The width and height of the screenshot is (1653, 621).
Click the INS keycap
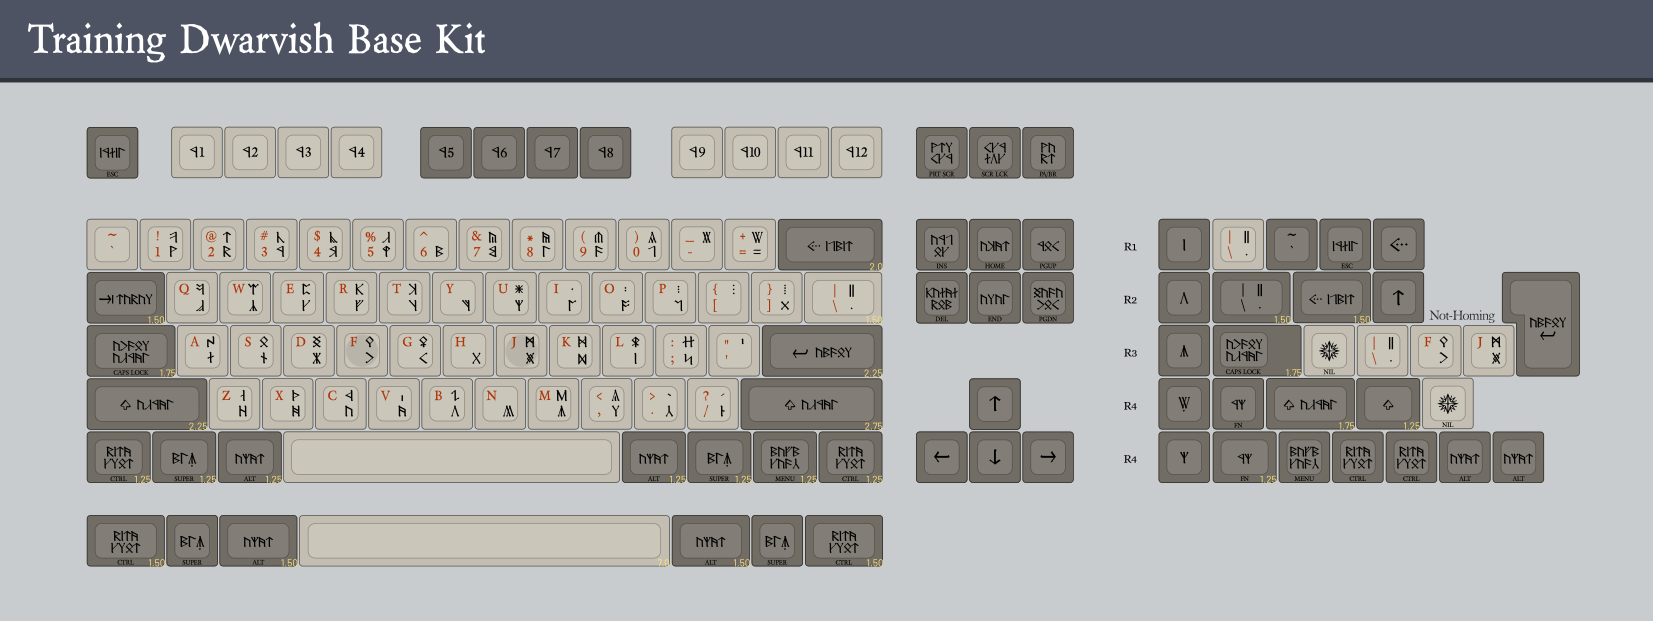[x=941, y=245]
